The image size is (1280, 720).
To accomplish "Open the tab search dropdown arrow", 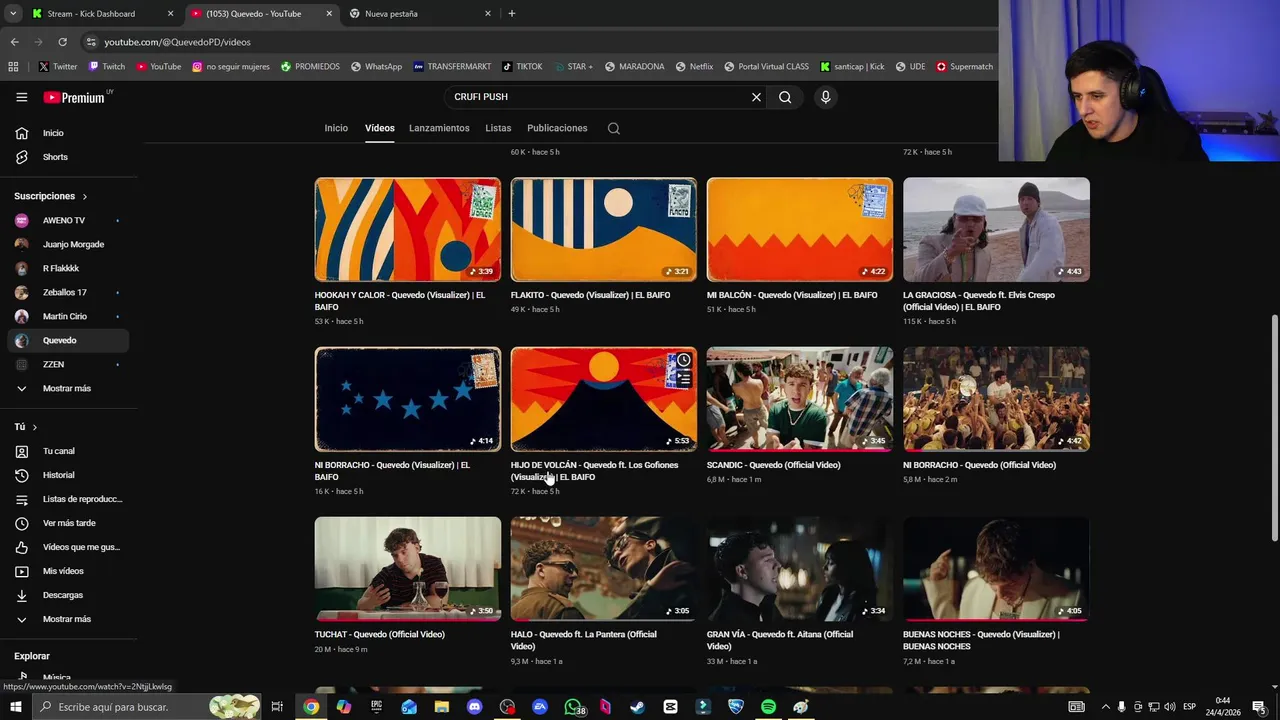I will pos(13,14).
